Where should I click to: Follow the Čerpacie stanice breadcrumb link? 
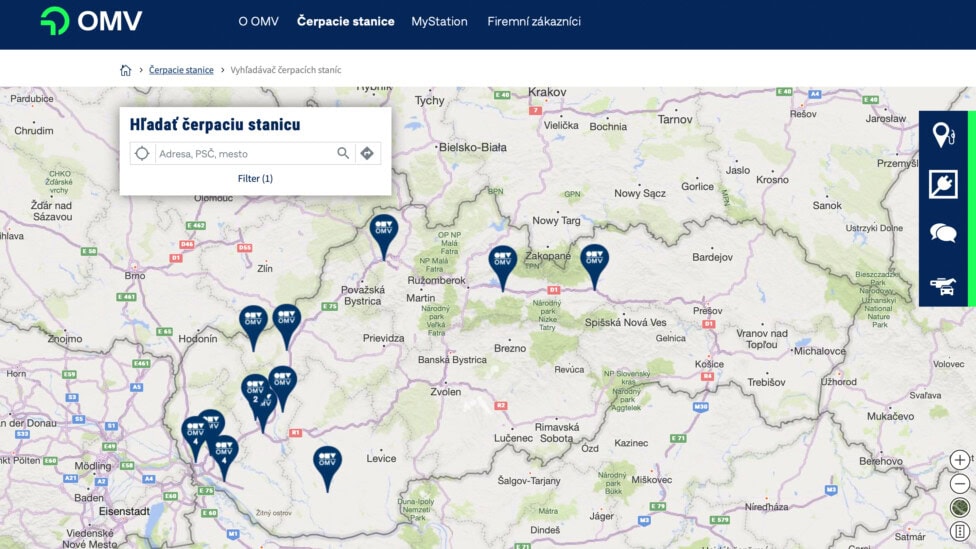point(181,70)
